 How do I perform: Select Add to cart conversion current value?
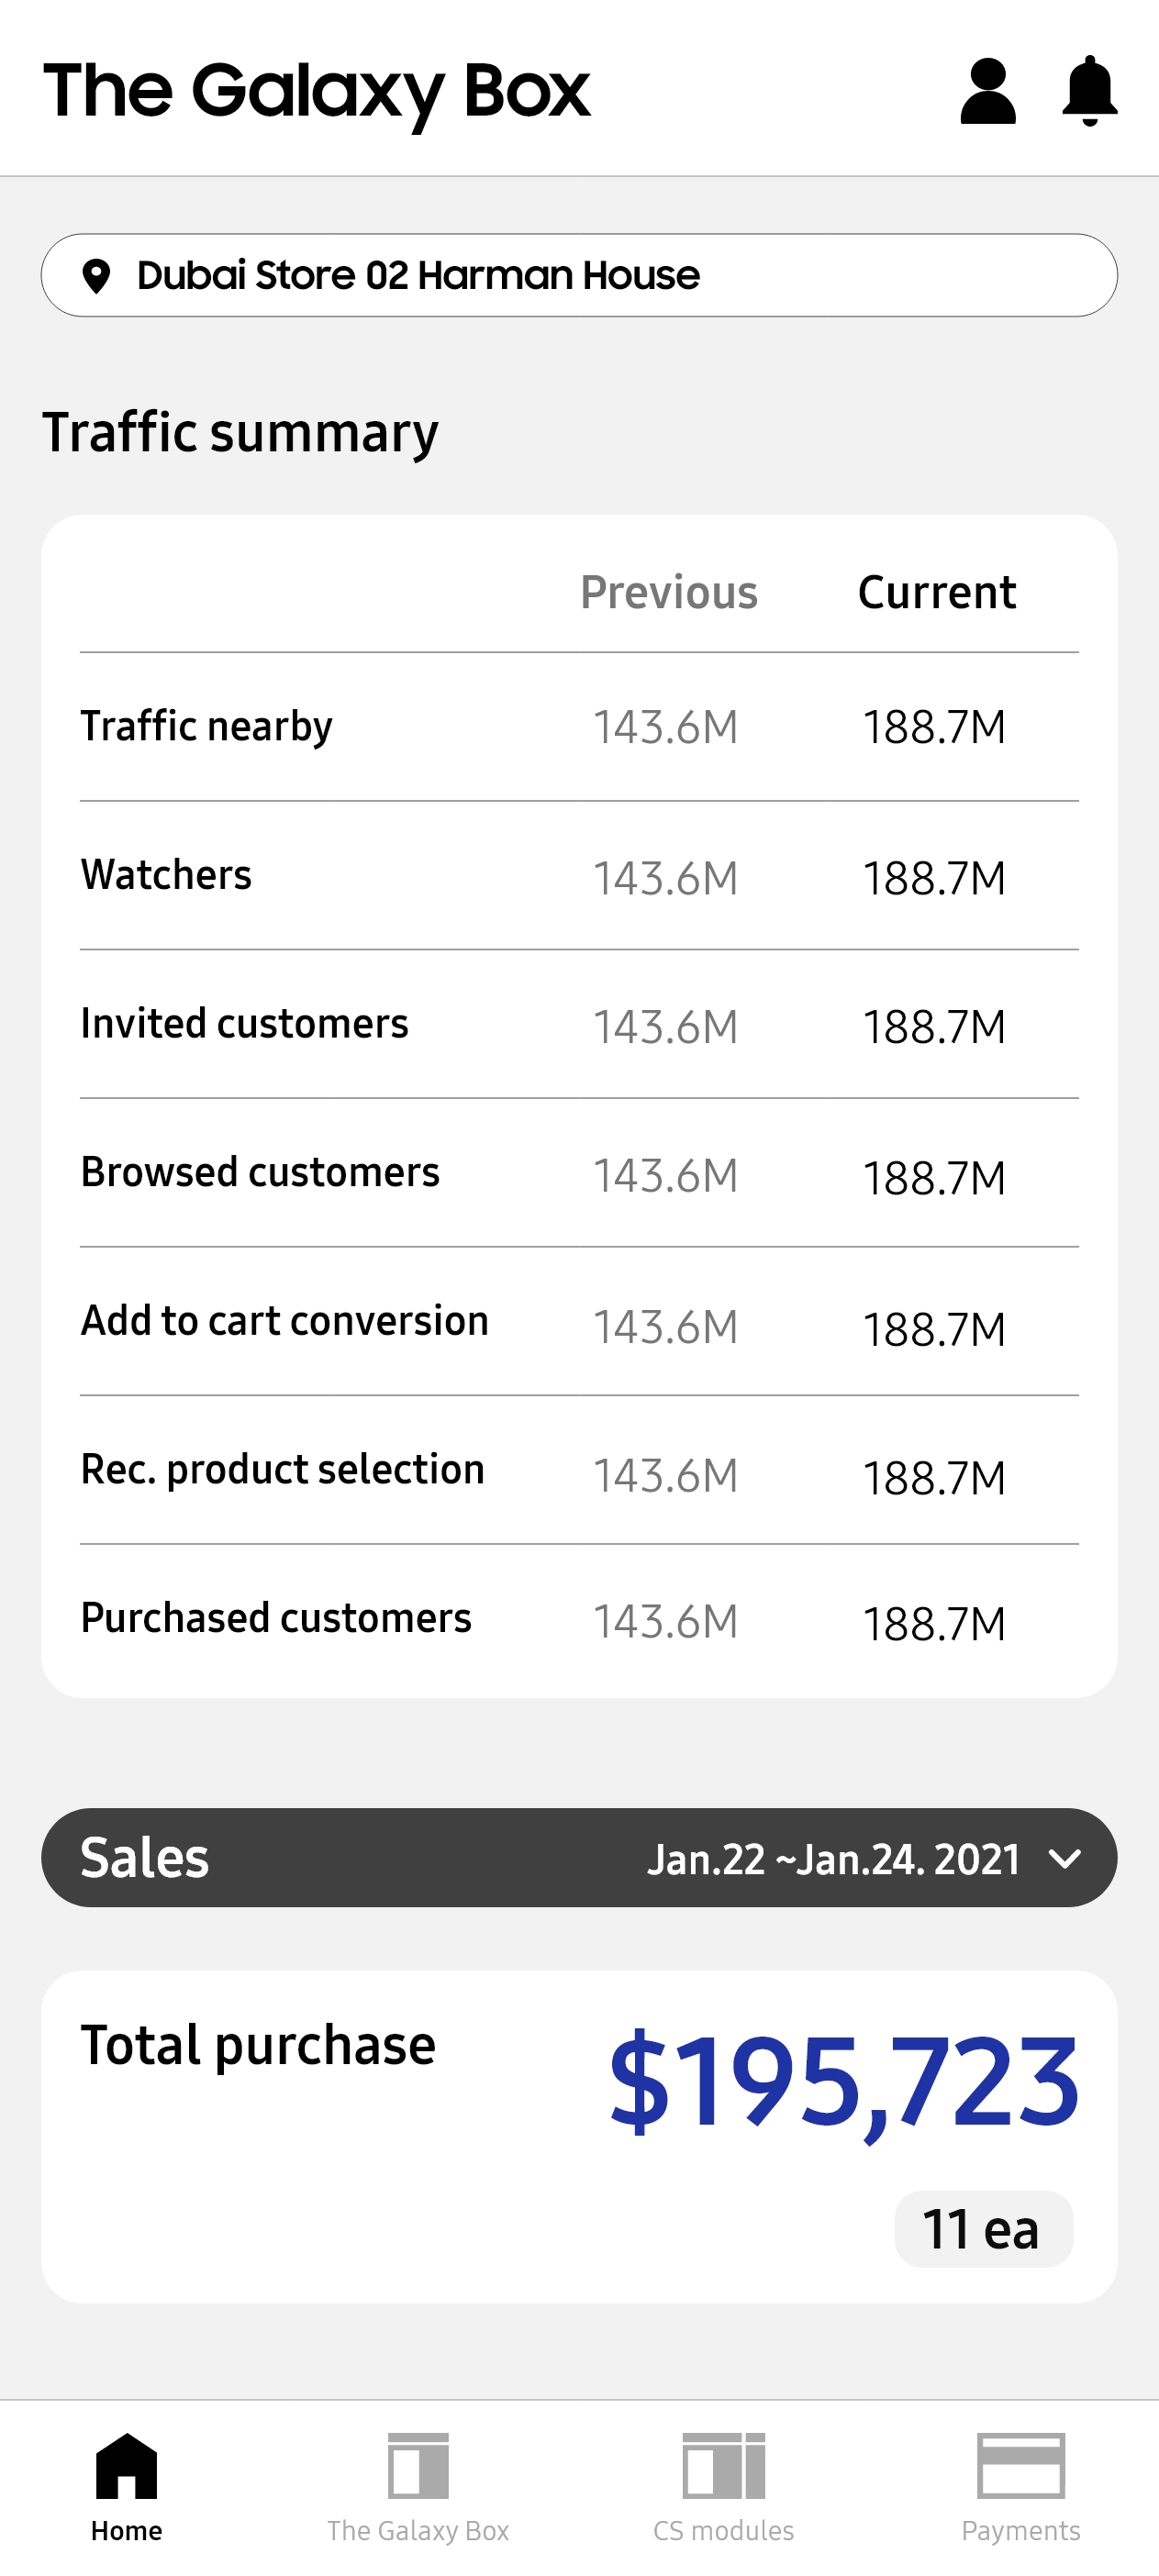click(934, 1330)
